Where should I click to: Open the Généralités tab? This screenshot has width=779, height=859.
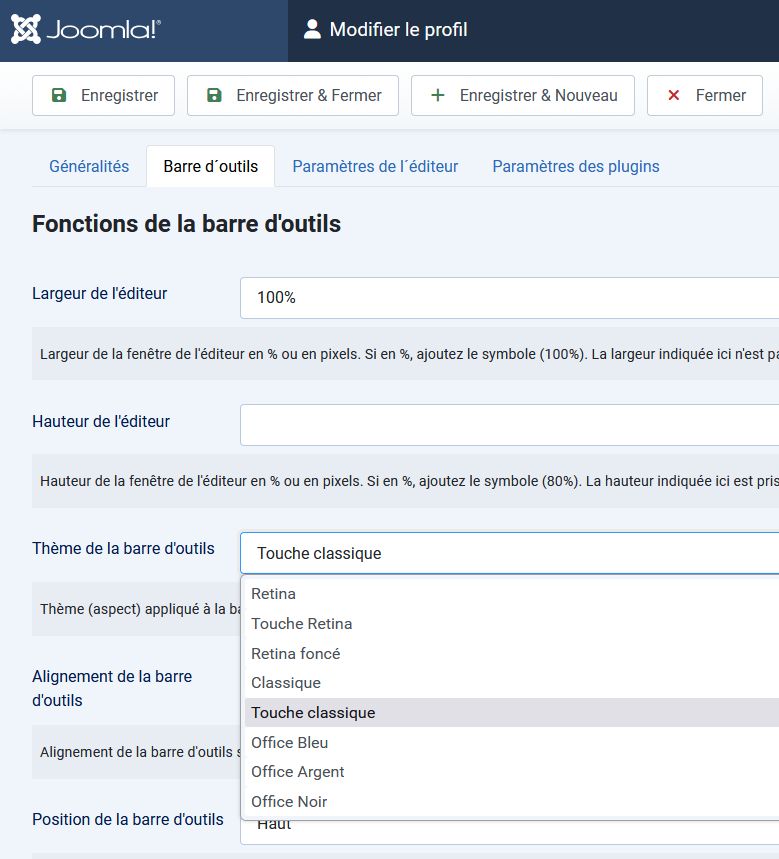89,167
